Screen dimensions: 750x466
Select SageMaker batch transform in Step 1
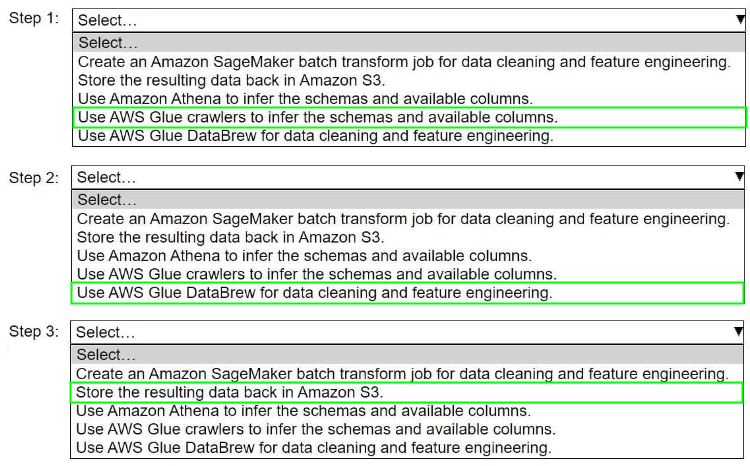pyautogui.click(x=403, y=61)
